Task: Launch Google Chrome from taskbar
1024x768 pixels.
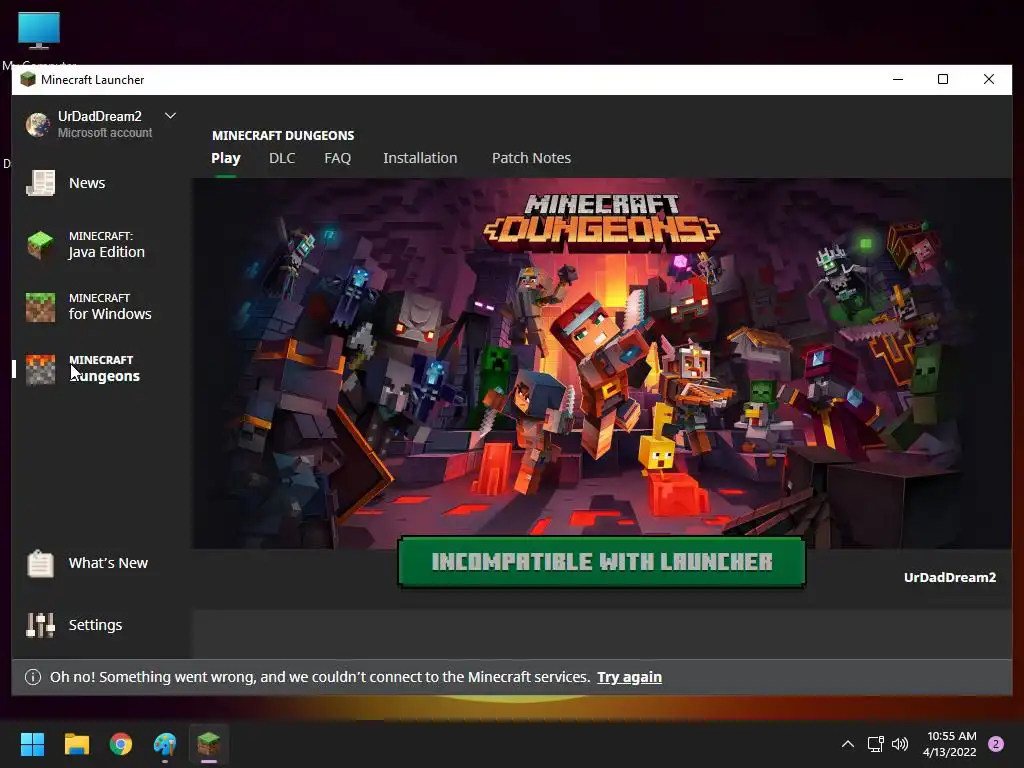Action: coord(121,744)
